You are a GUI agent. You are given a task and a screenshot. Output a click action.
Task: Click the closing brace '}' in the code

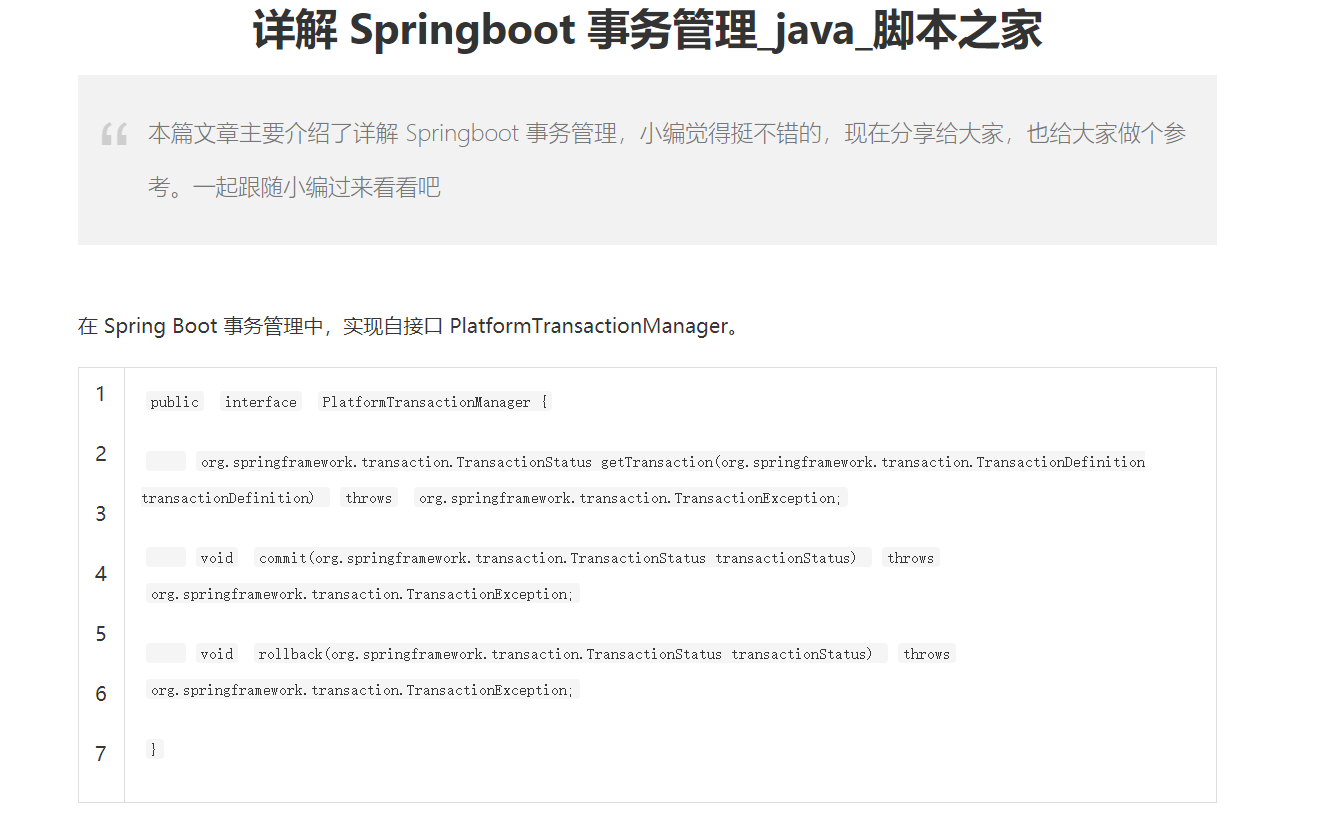tap(154, 749)
